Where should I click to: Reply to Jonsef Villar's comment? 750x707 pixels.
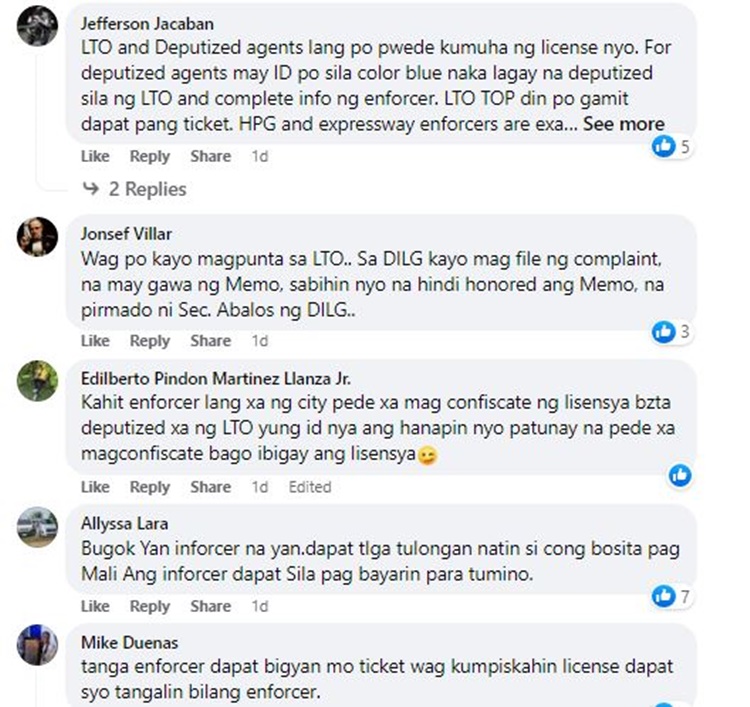coord(150,341)
